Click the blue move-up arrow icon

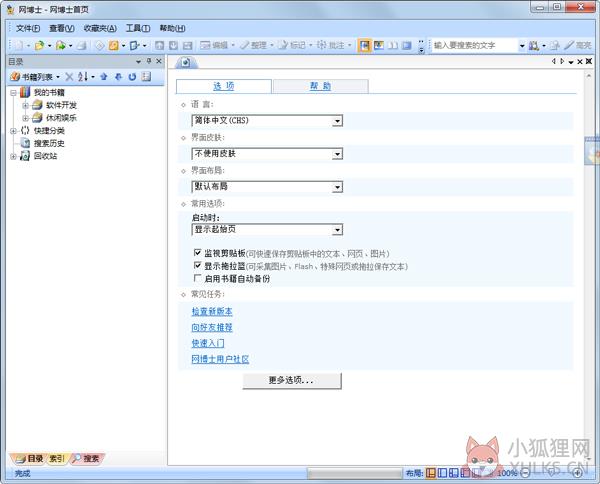pos(104,77)
